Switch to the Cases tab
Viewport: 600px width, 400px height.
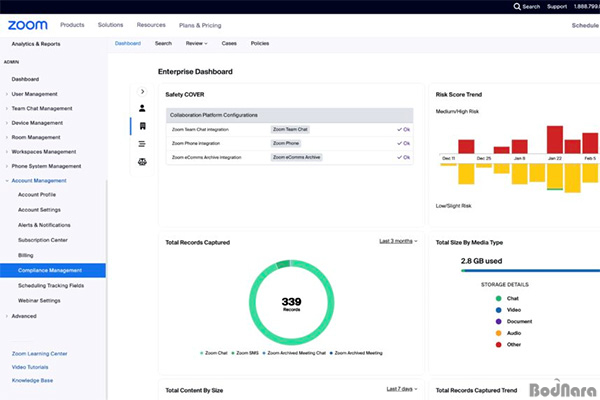[229, 43]
